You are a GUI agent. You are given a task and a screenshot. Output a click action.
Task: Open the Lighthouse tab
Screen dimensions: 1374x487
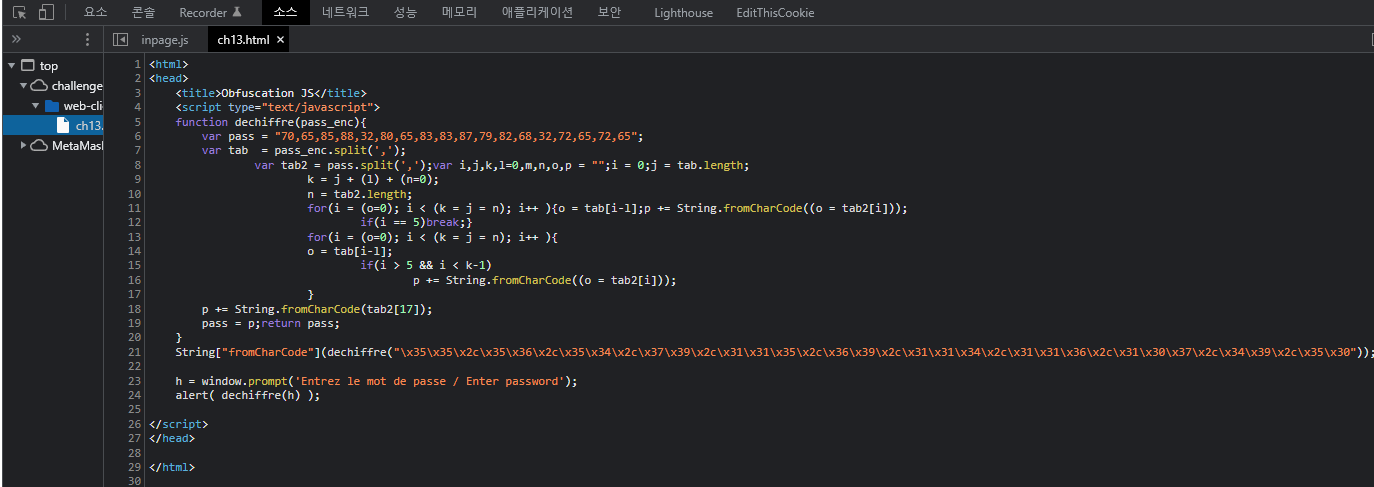tap(684, 13)
